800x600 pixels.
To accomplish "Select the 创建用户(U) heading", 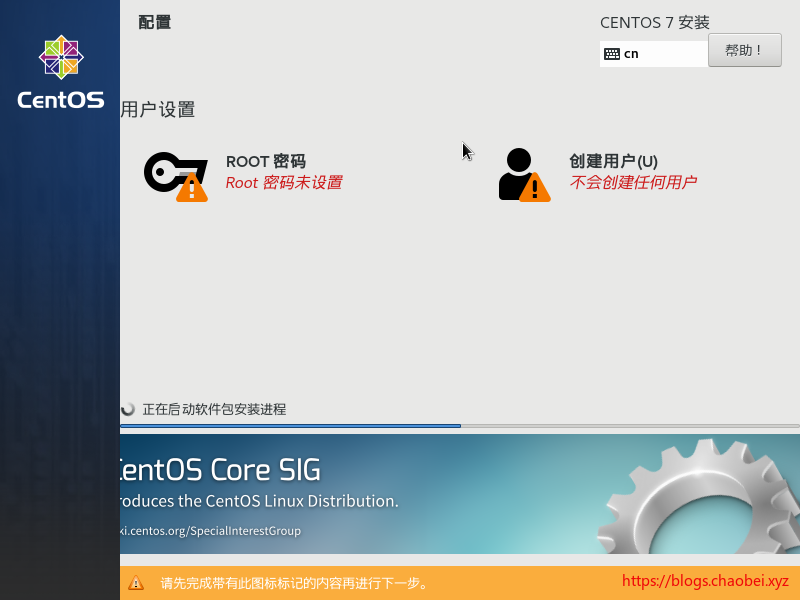I will click(x=613, y=161).
